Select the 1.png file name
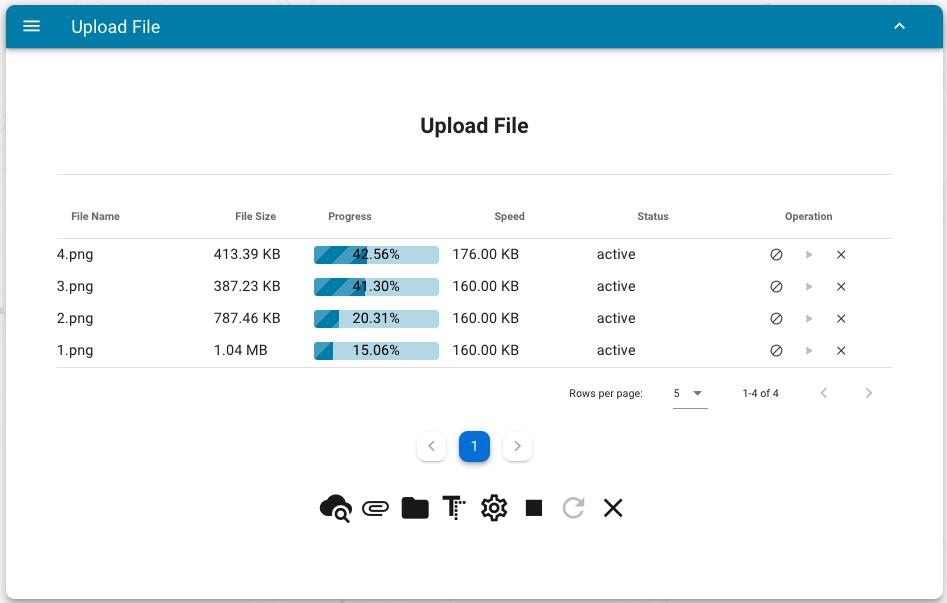947x603 pixels. point(75,350)
